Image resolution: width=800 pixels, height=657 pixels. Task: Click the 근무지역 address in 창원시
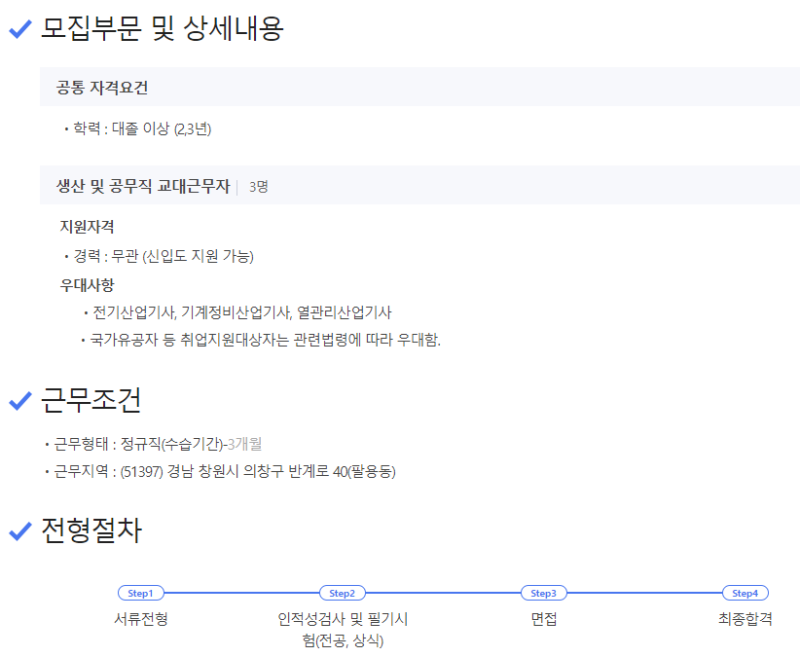pos(258,471)
